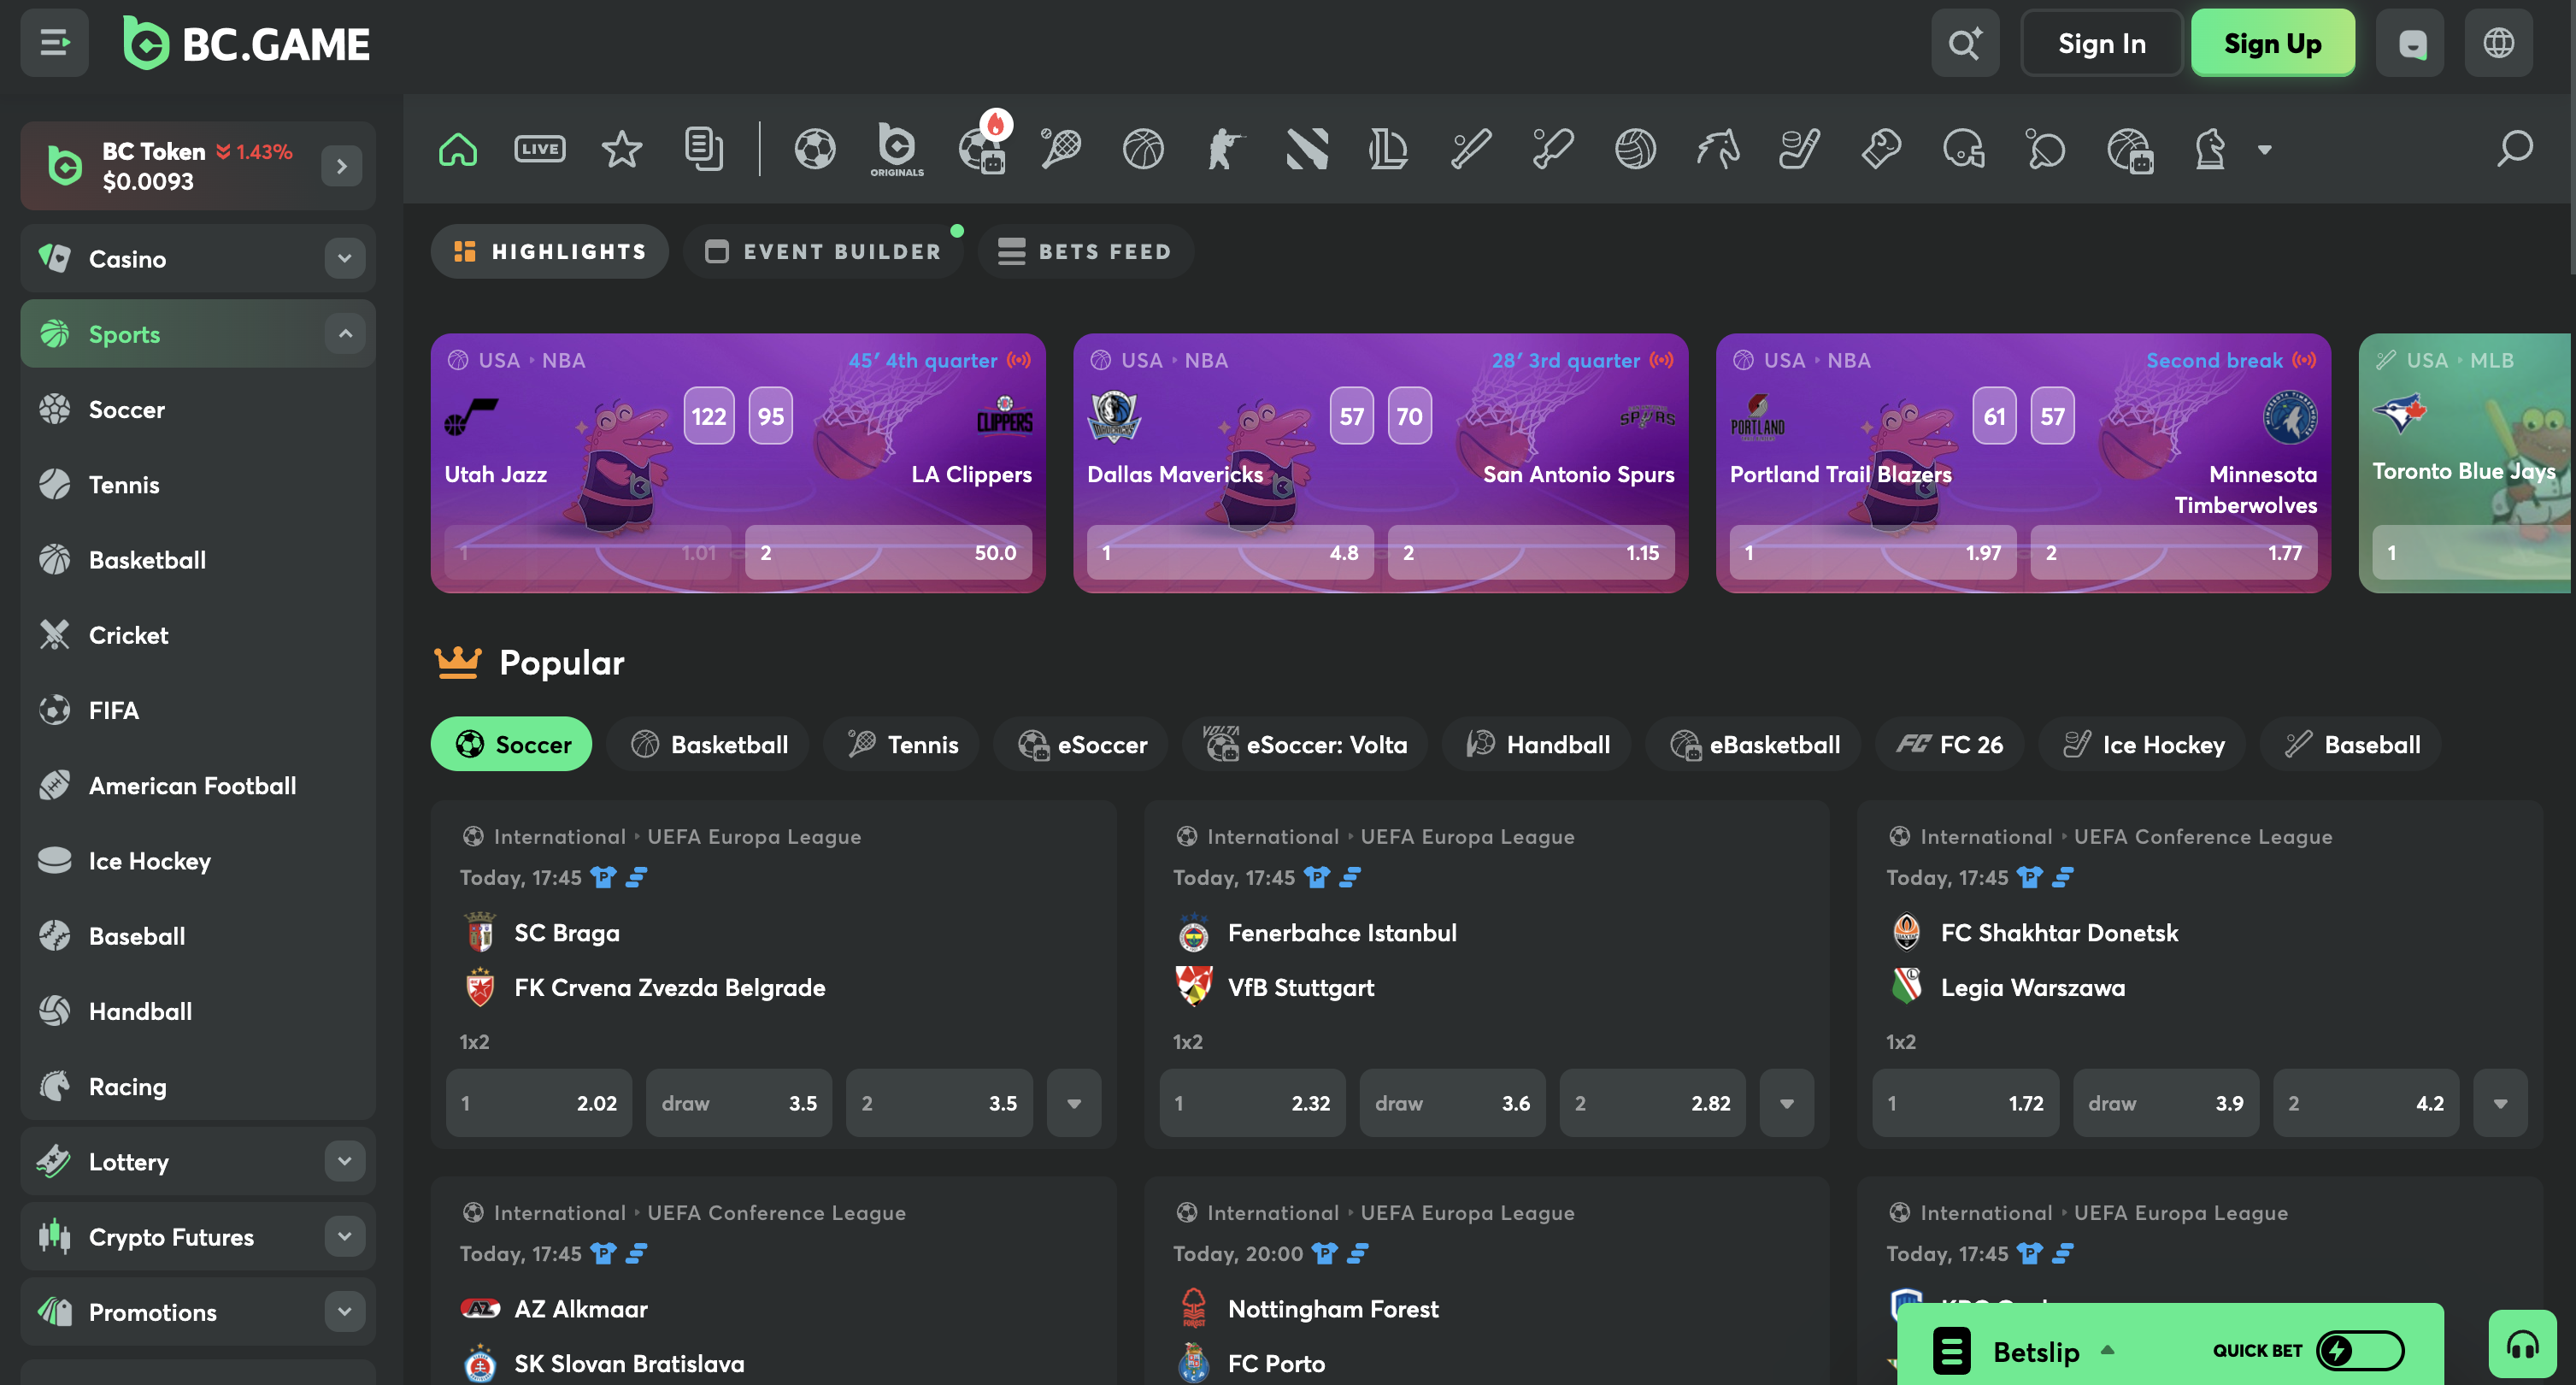The image size is (2576, 1385).
Task: Open more sports dropdown arrow
Action: pyautogui.click(x=2264, y=150)
